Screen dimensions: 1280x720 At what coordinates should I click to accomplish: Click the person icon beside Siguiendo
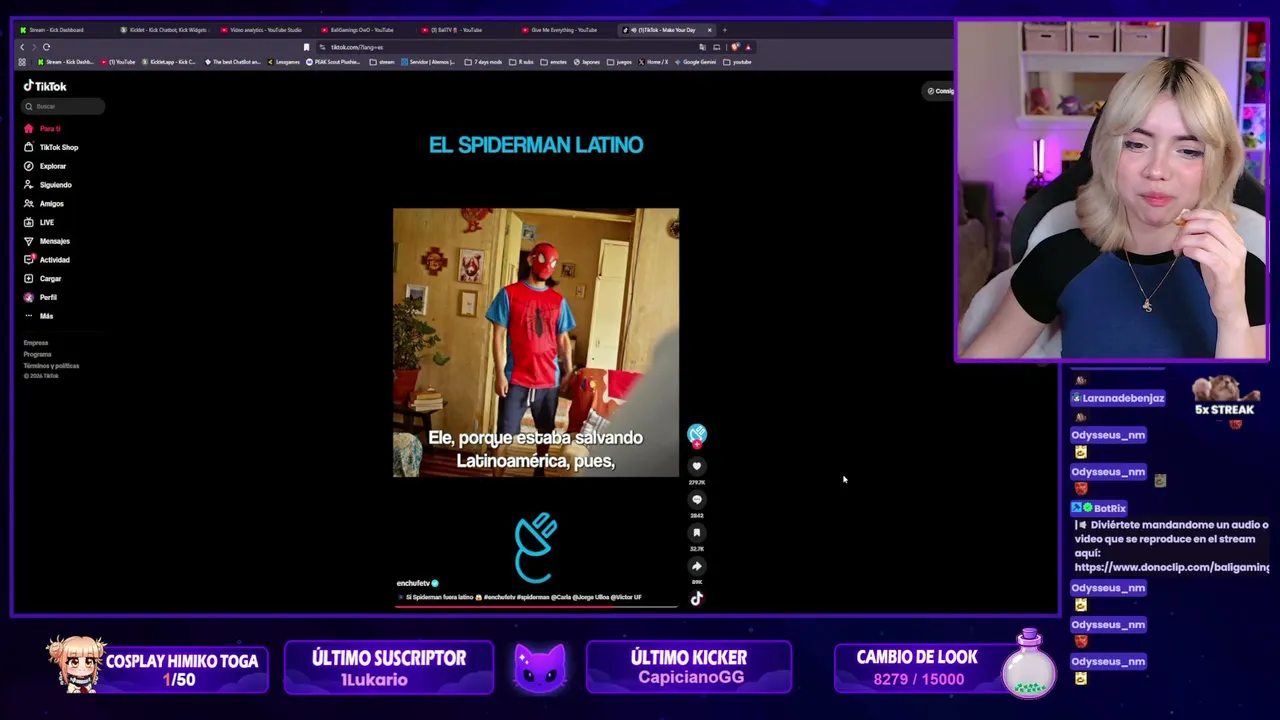pos(29,185)
